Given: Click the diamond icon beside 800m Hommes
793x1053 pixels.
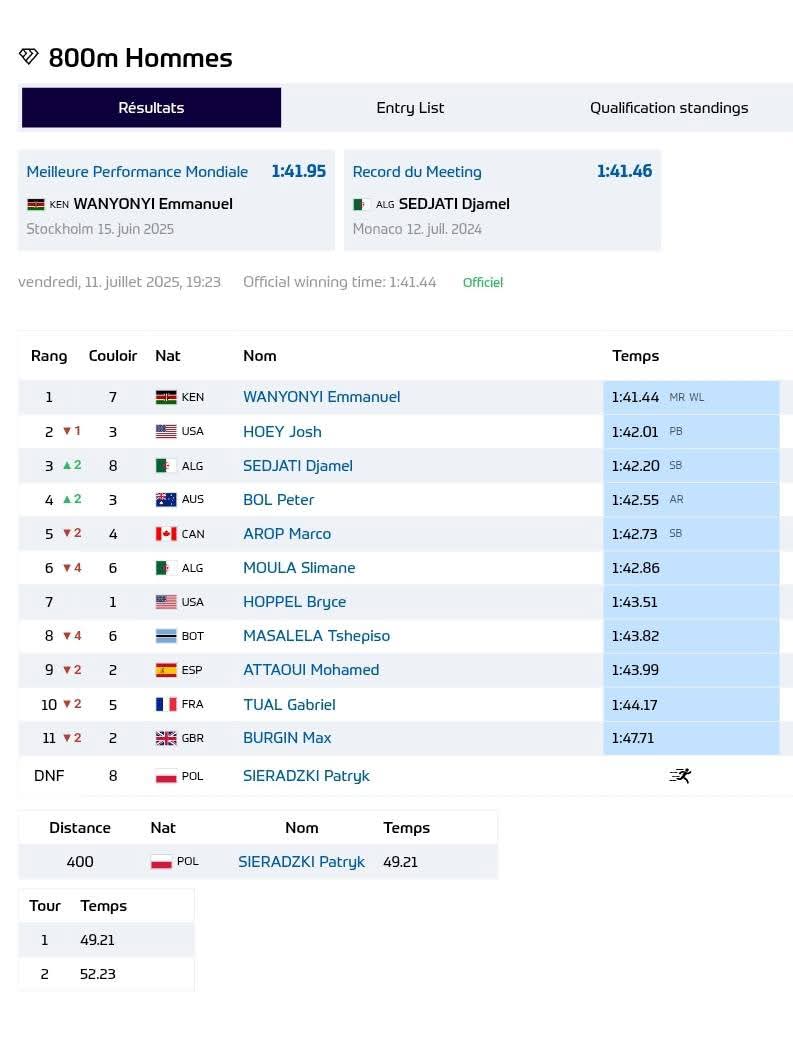Looking at the screenshot, I should (28, 56).
